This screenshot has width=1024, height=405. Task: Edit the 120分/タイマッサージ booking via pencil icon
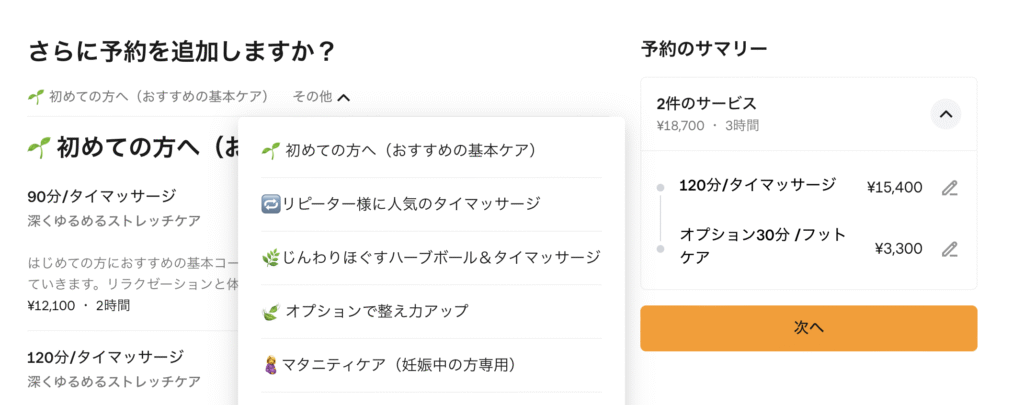click(950, 188)
